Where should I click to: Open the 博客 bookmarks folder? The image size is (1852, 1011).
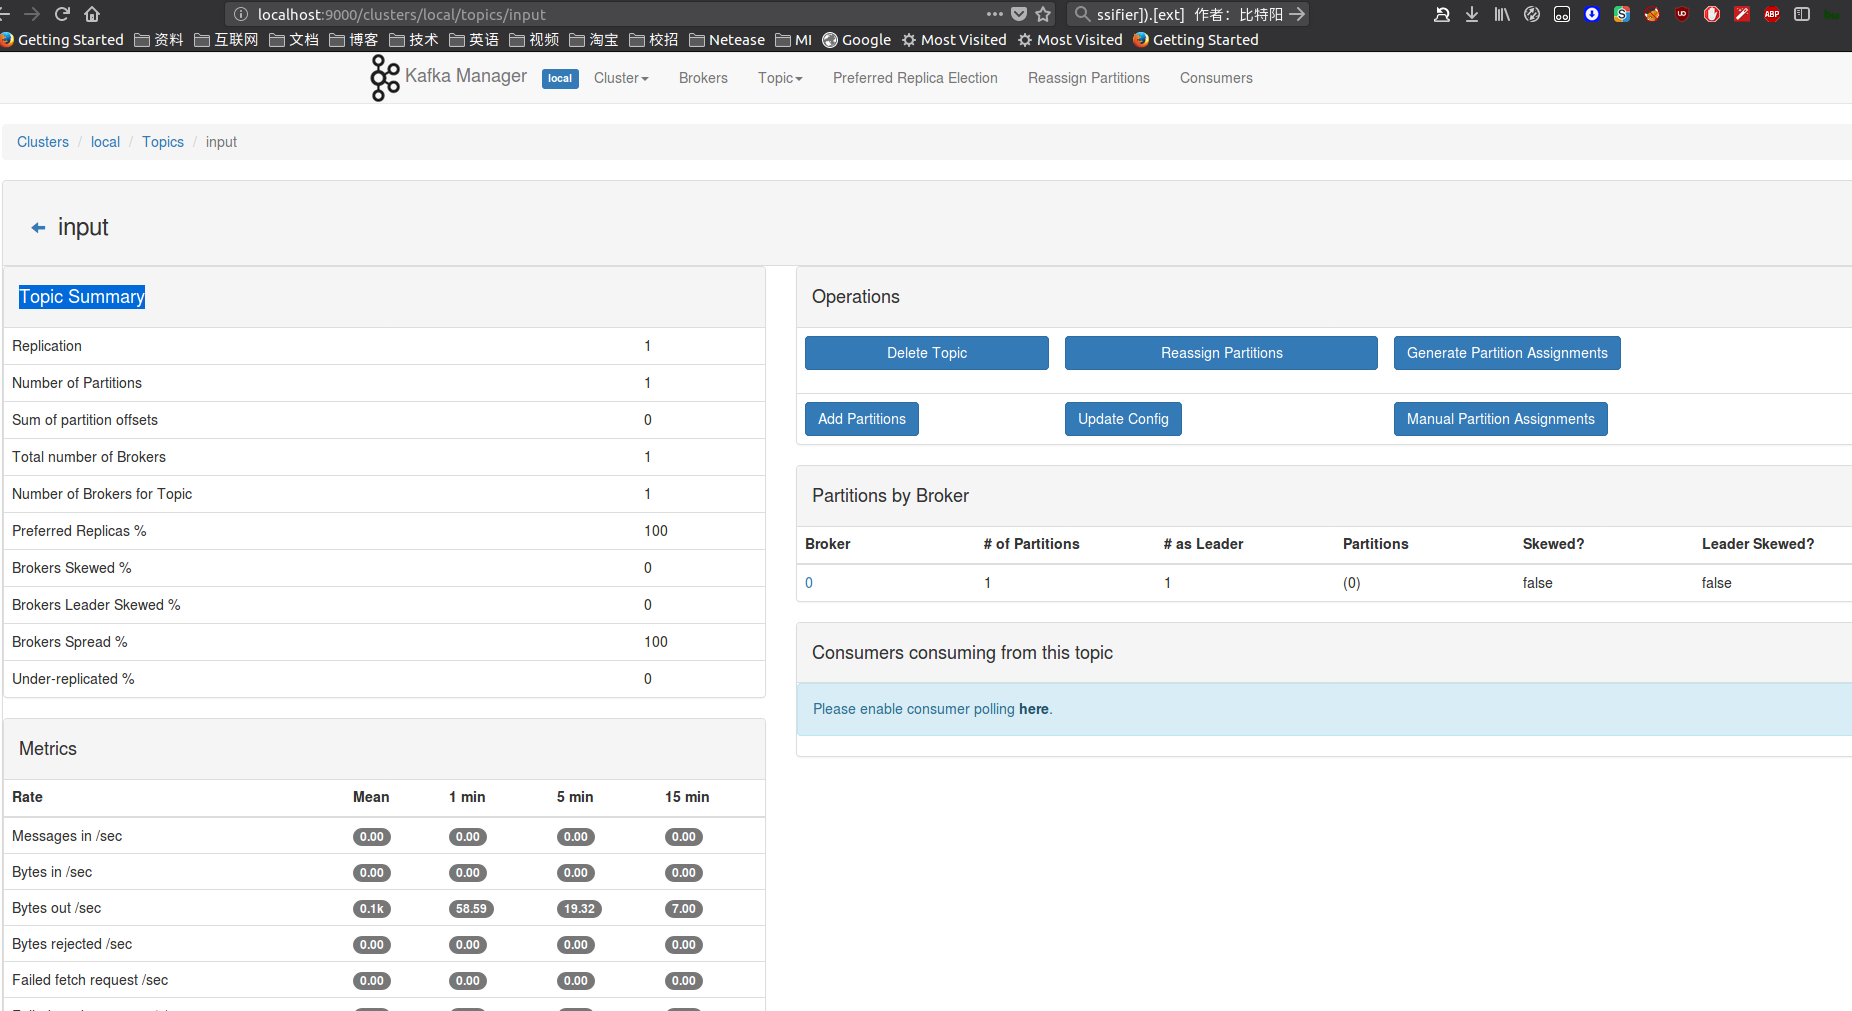(x=354, y=40)
